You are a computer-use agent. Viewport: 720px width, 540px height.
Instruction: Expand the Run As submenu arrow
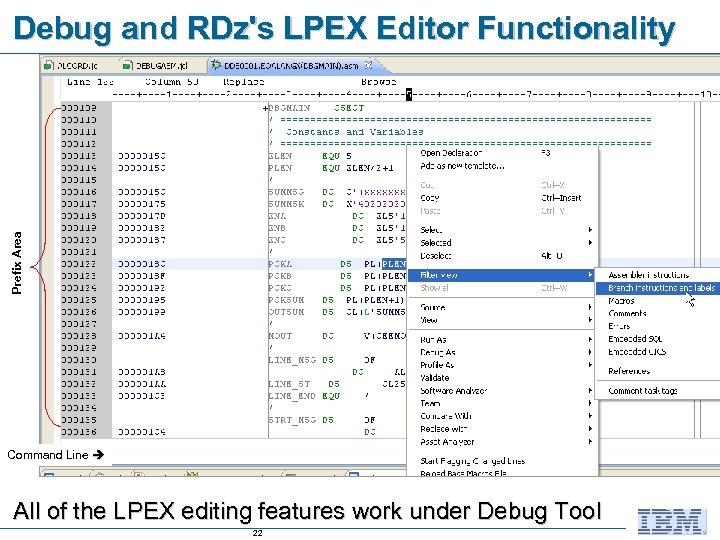[x=590, y=340]
